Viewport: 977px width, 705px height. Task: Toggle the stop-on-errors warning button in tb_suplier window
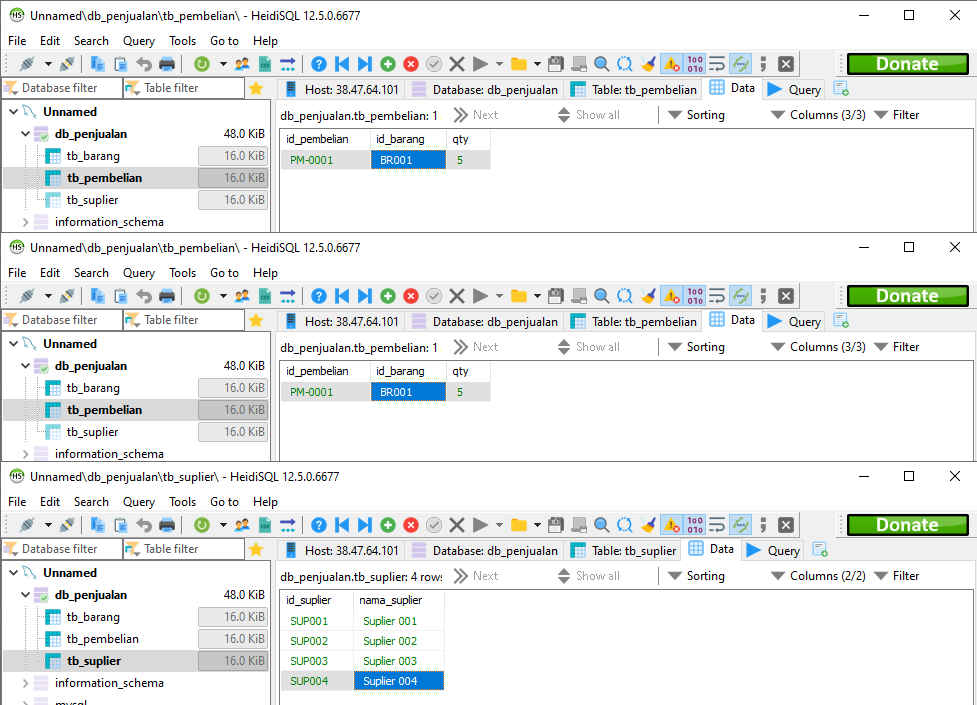click(x=671, y=525)
